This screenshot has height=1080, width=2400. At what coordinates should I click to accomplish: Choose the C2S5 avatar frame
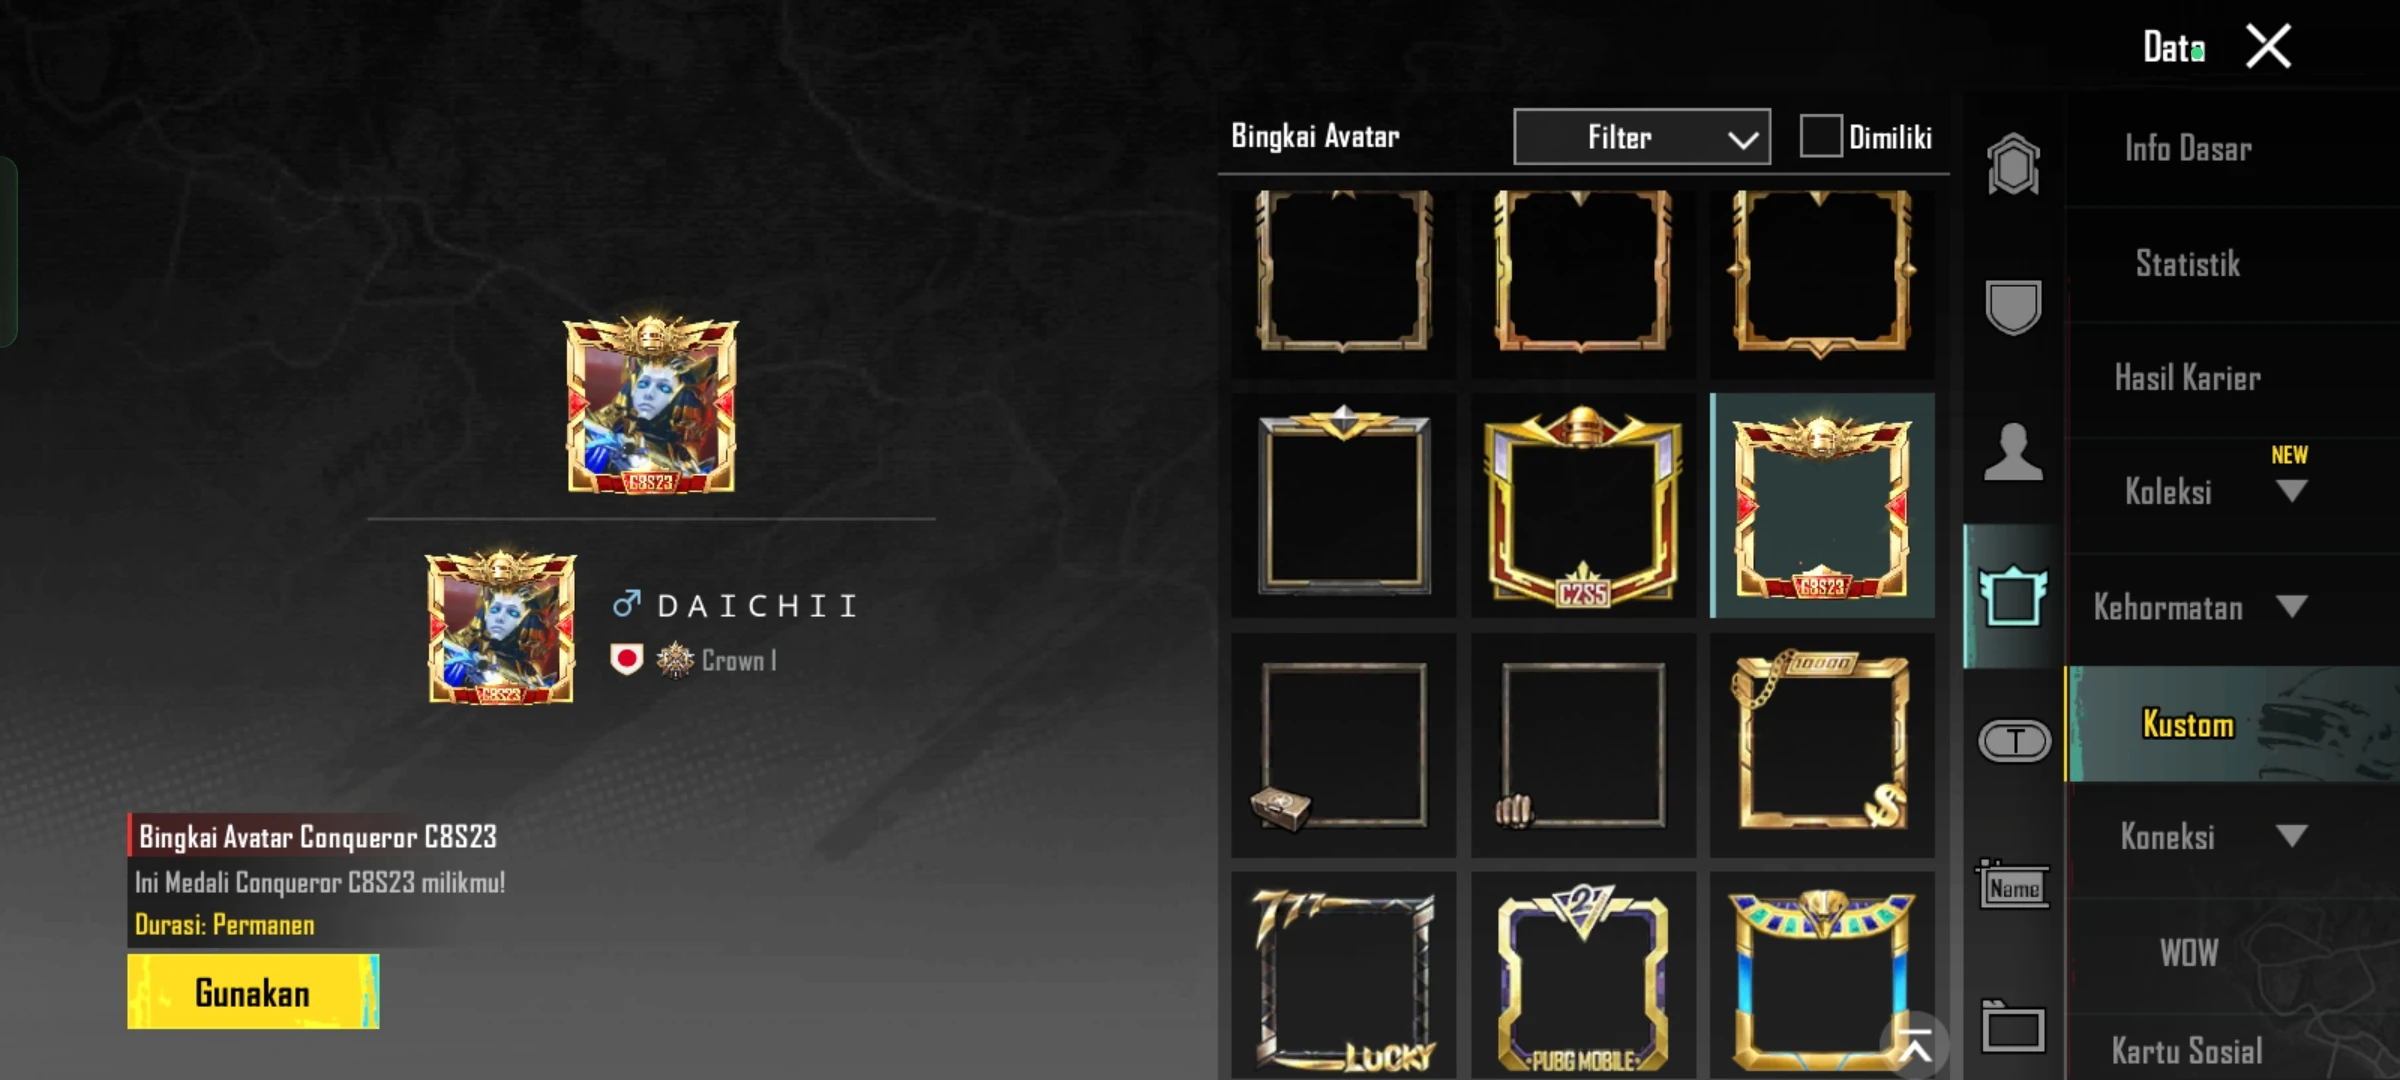tap(1583, 505)
